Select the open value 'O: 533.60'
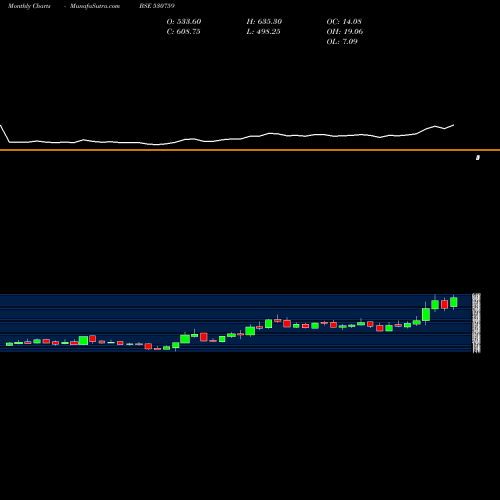This screenshot has height=500, width=500. tap(184, 22)
